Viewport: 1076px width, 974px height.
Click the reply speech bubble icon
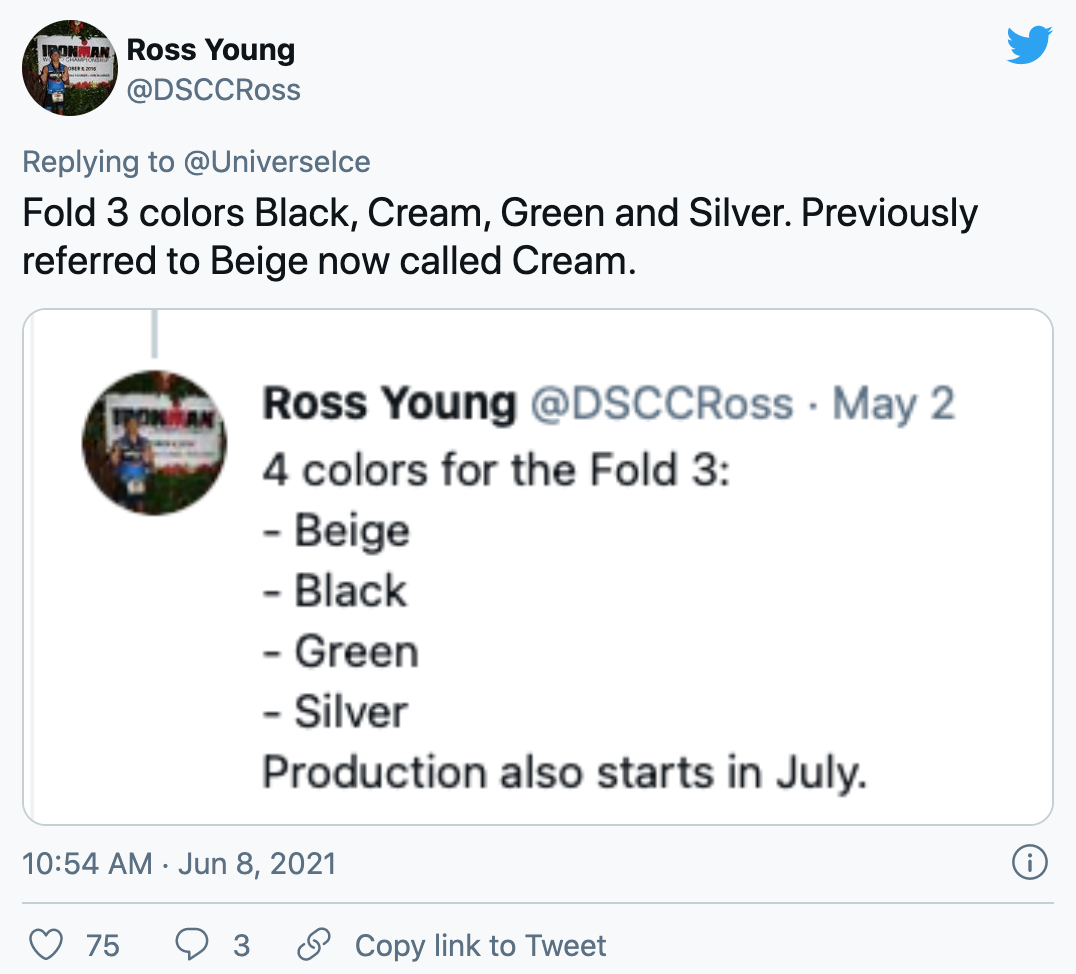tap(192, 945)
